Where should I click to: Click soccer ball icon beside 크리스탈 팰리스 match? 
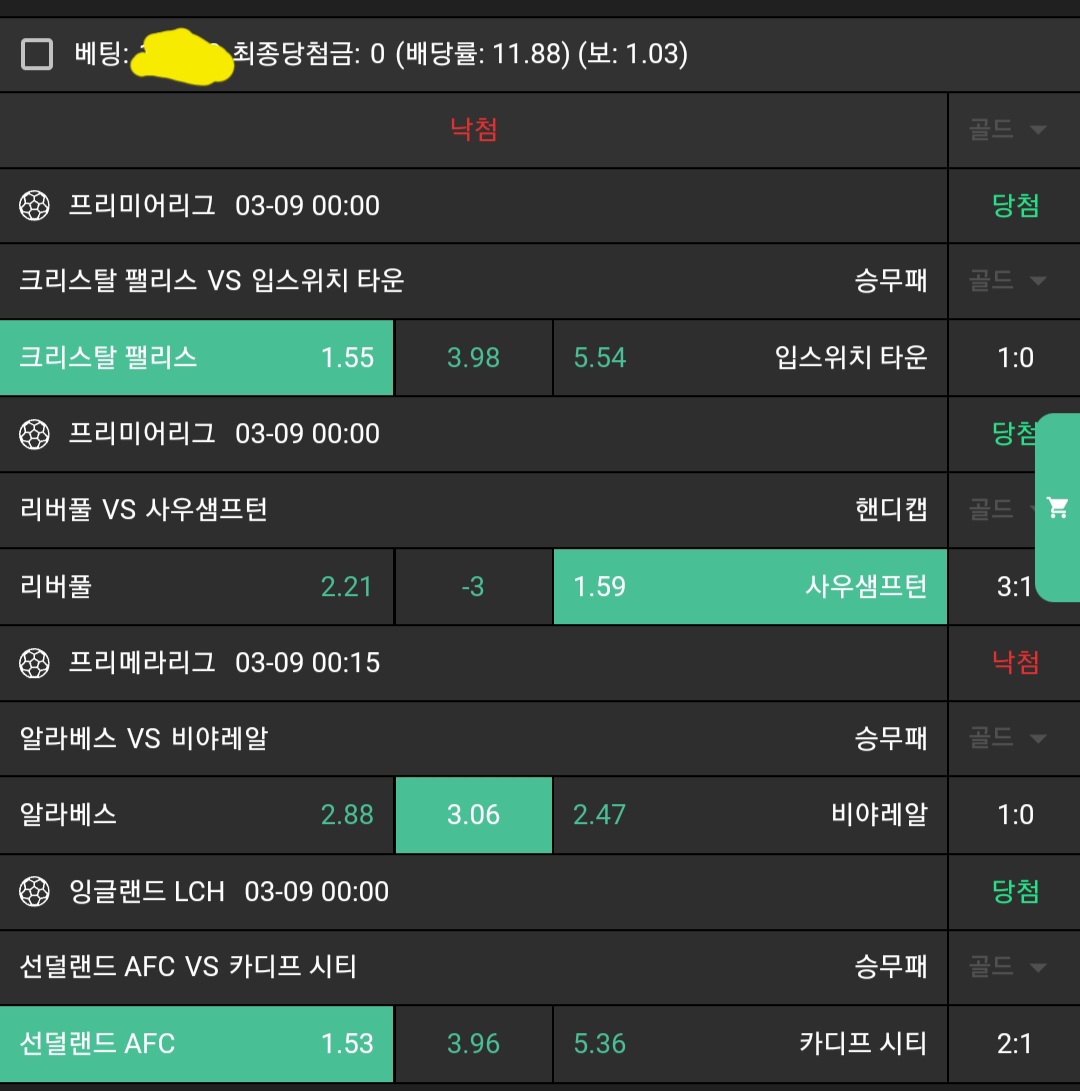[x=34, y=206]
